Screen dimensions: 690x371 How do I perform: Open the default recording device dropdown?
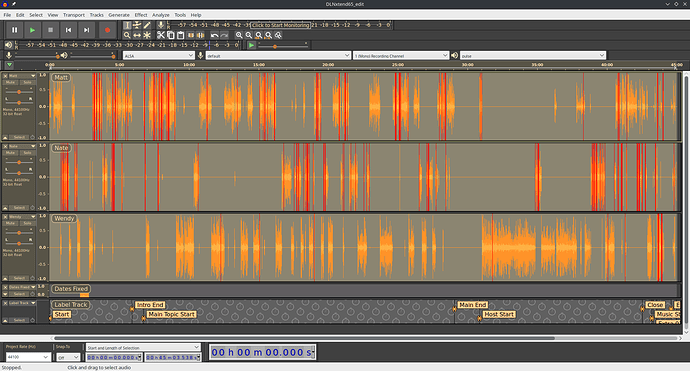(278, 55)
